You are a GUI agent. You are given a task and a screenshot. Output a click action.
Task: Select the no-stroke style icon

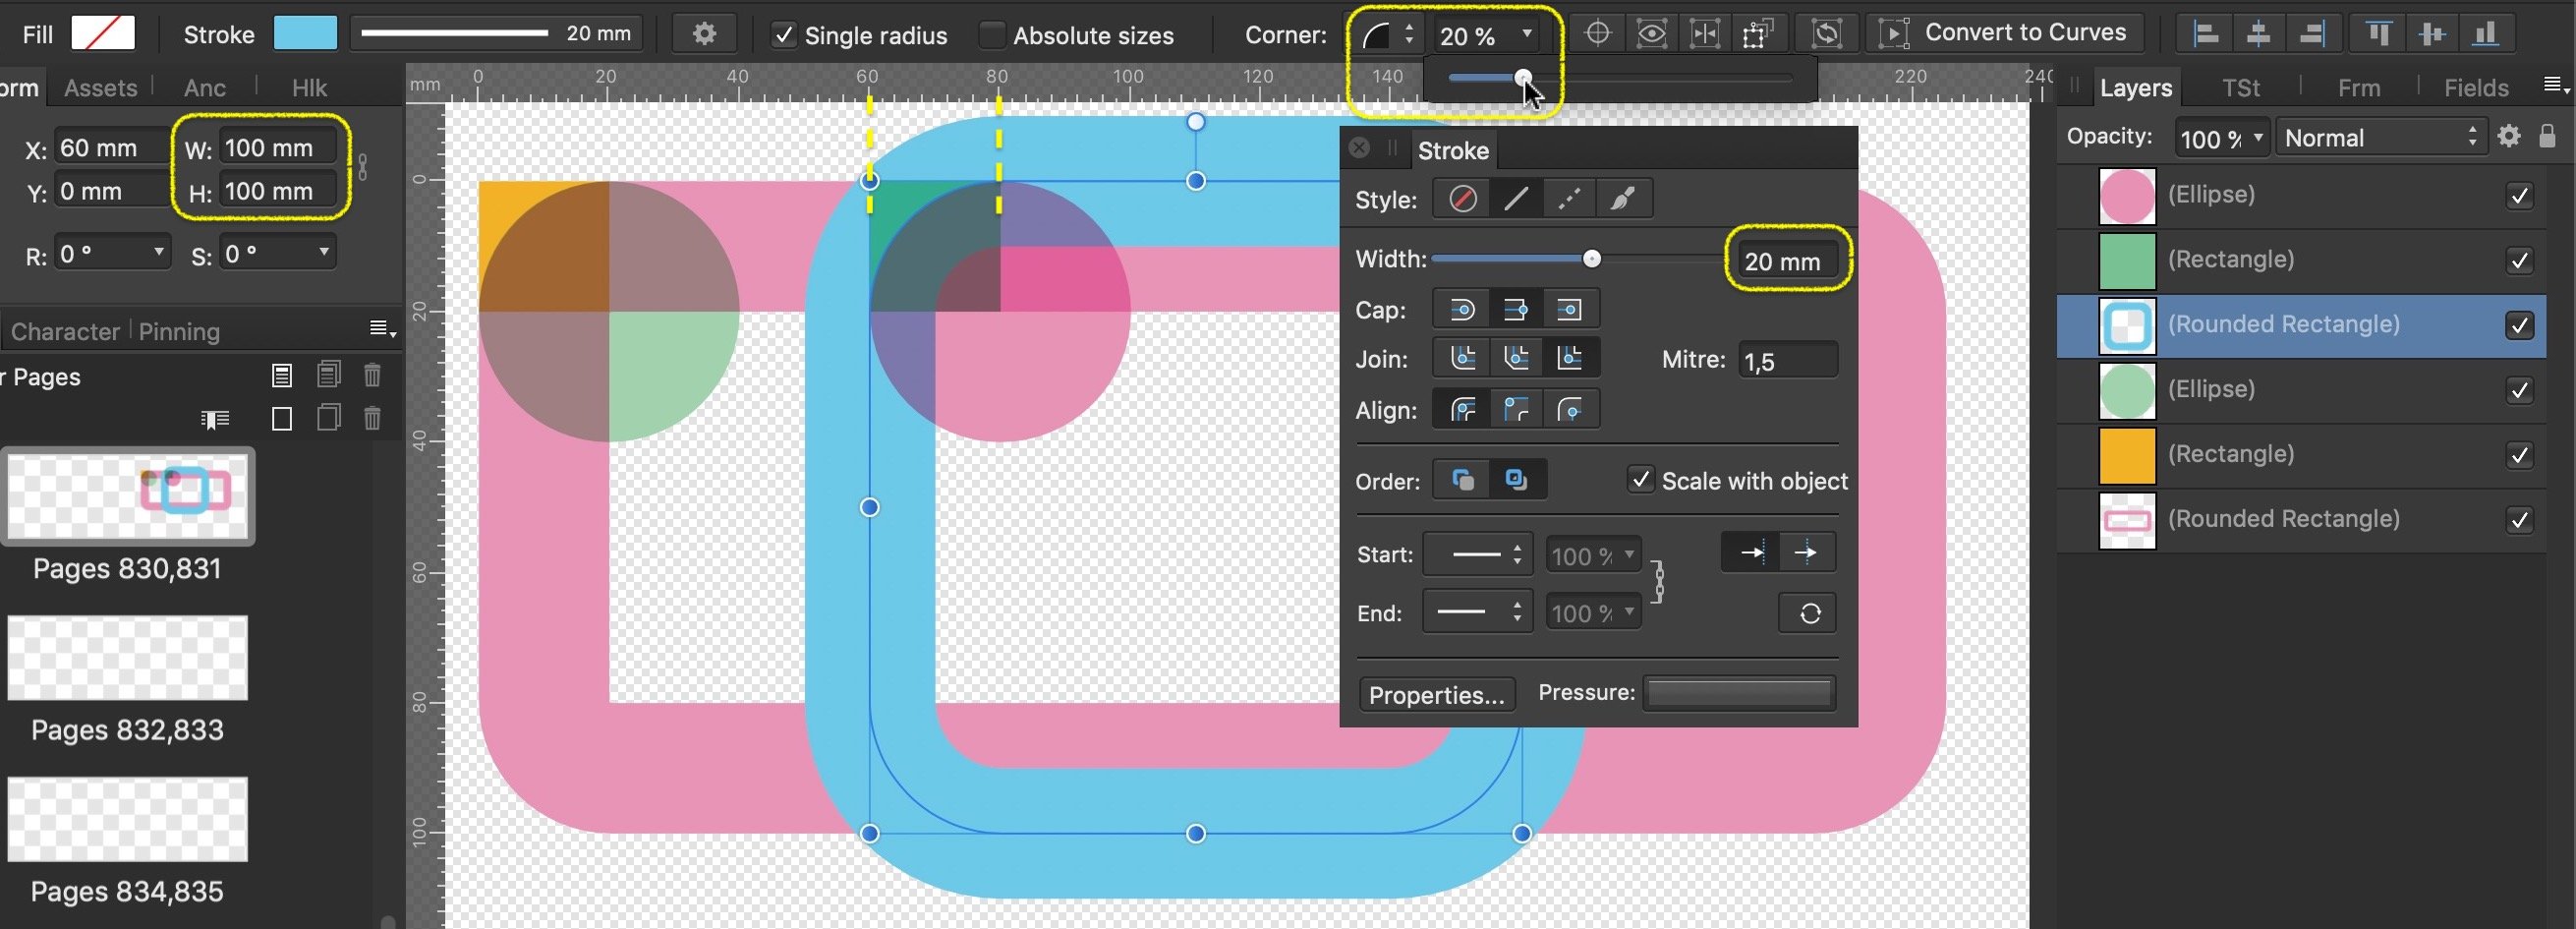coord(1462,199)
